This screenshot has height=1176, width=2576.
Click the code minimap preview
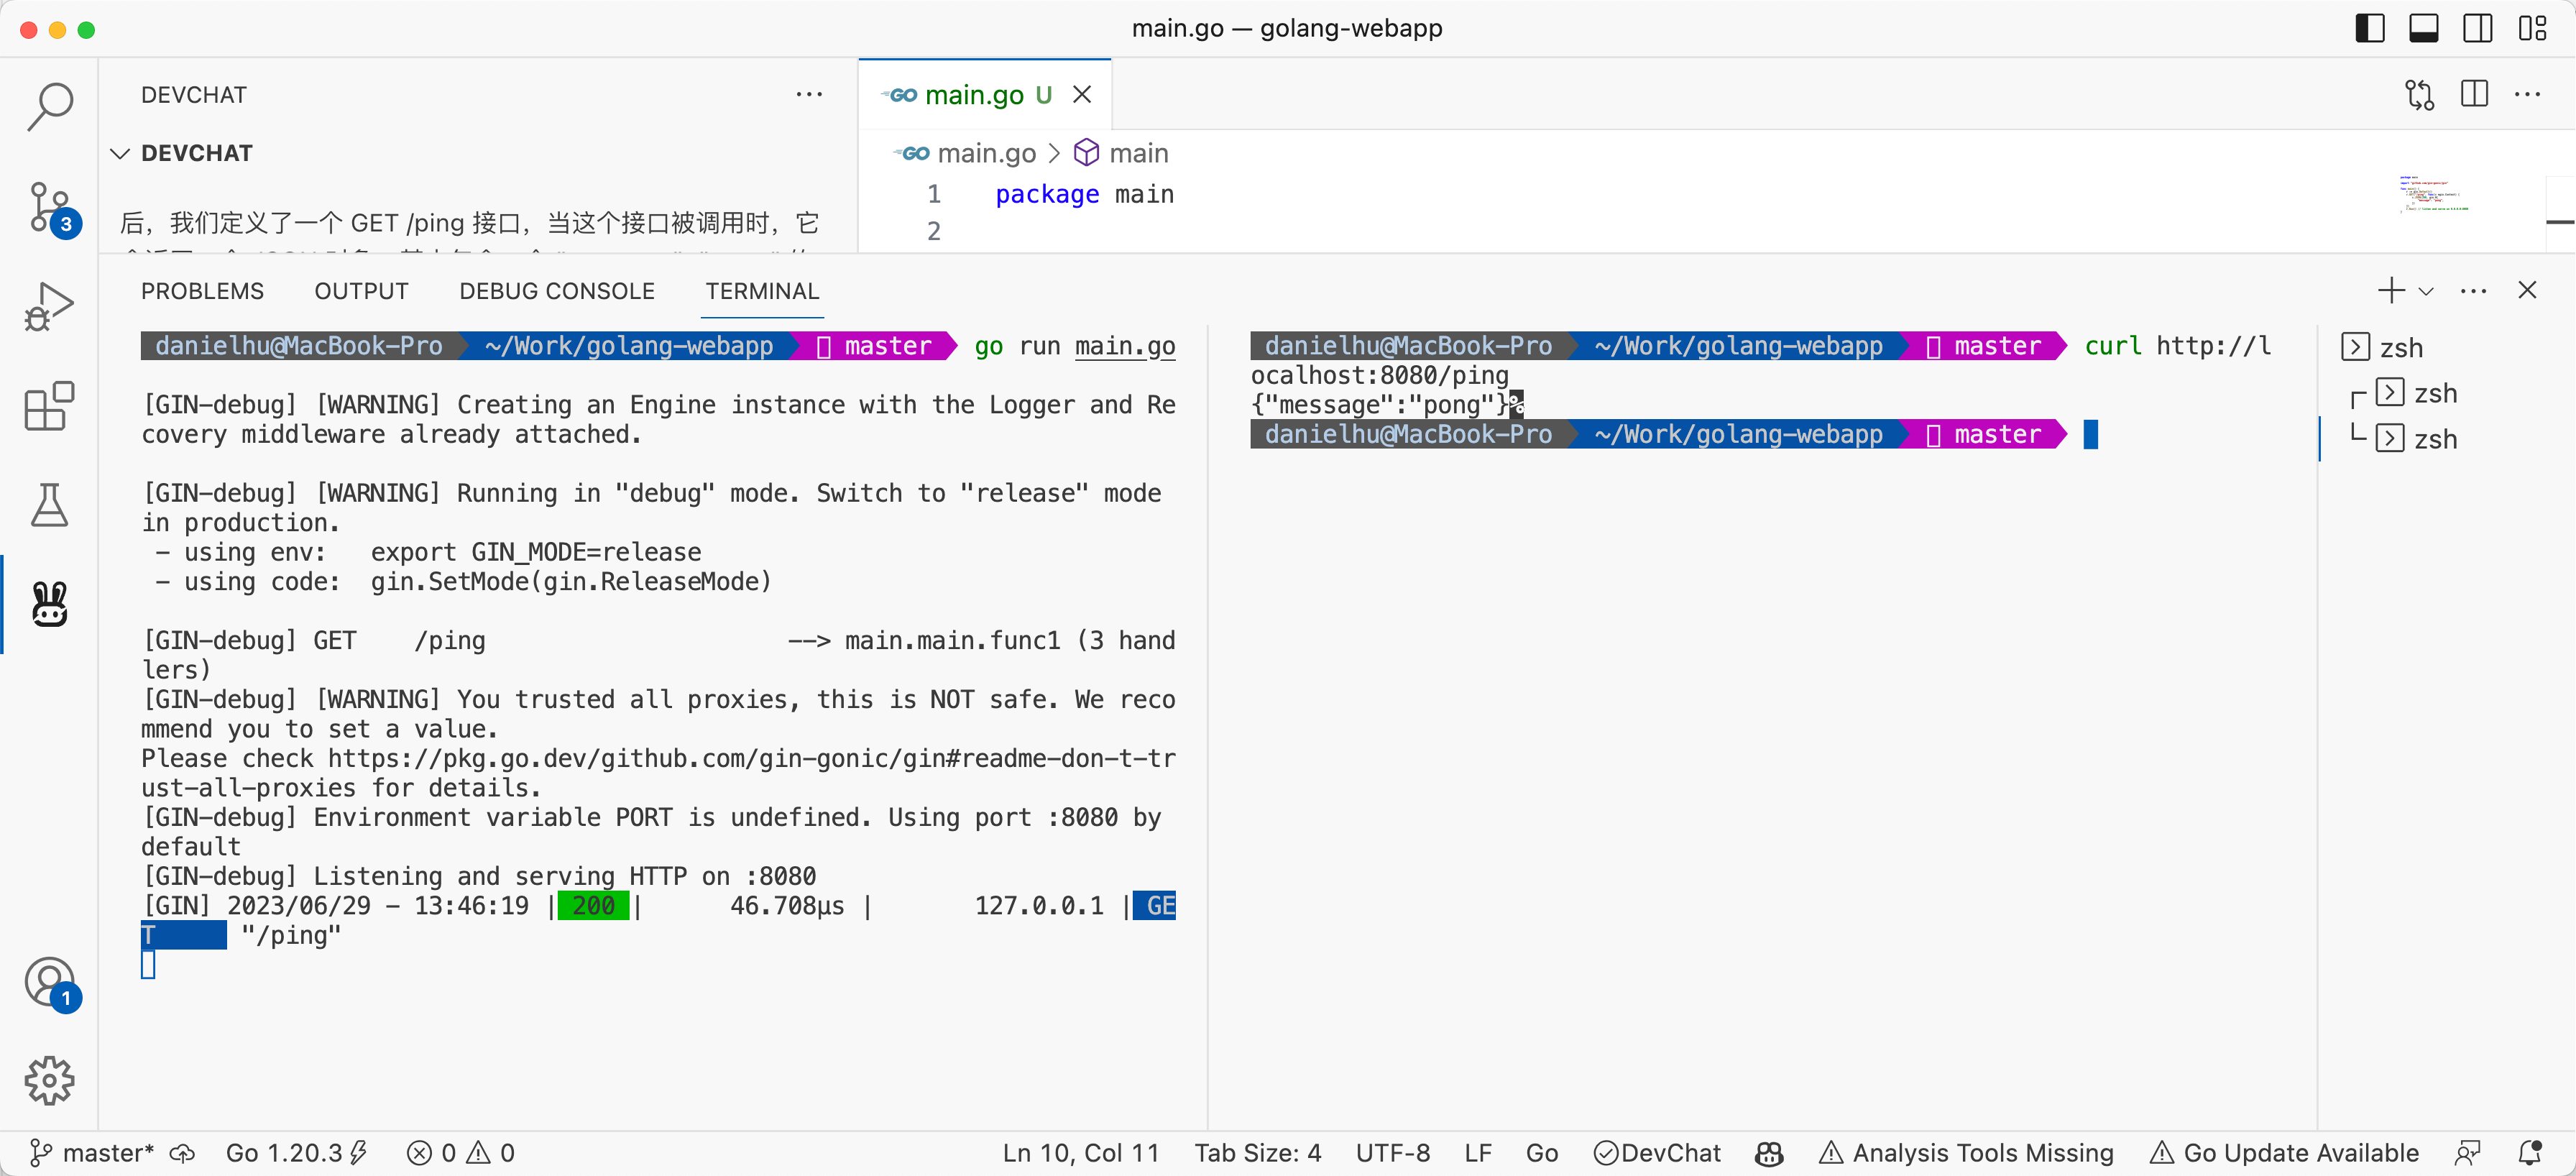click(x=2432, y=194)
